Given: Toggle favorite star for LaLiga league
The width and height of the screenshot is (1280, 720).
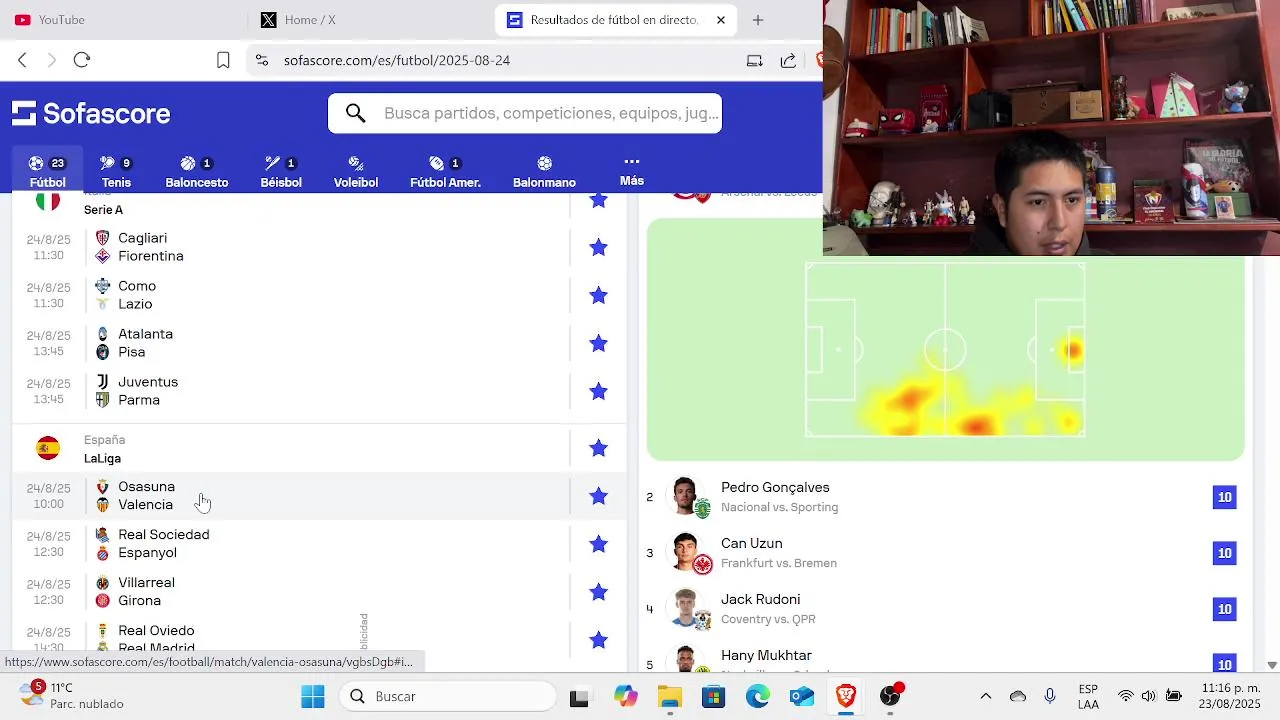Looking at the screenshot, I should coord(598,448).
